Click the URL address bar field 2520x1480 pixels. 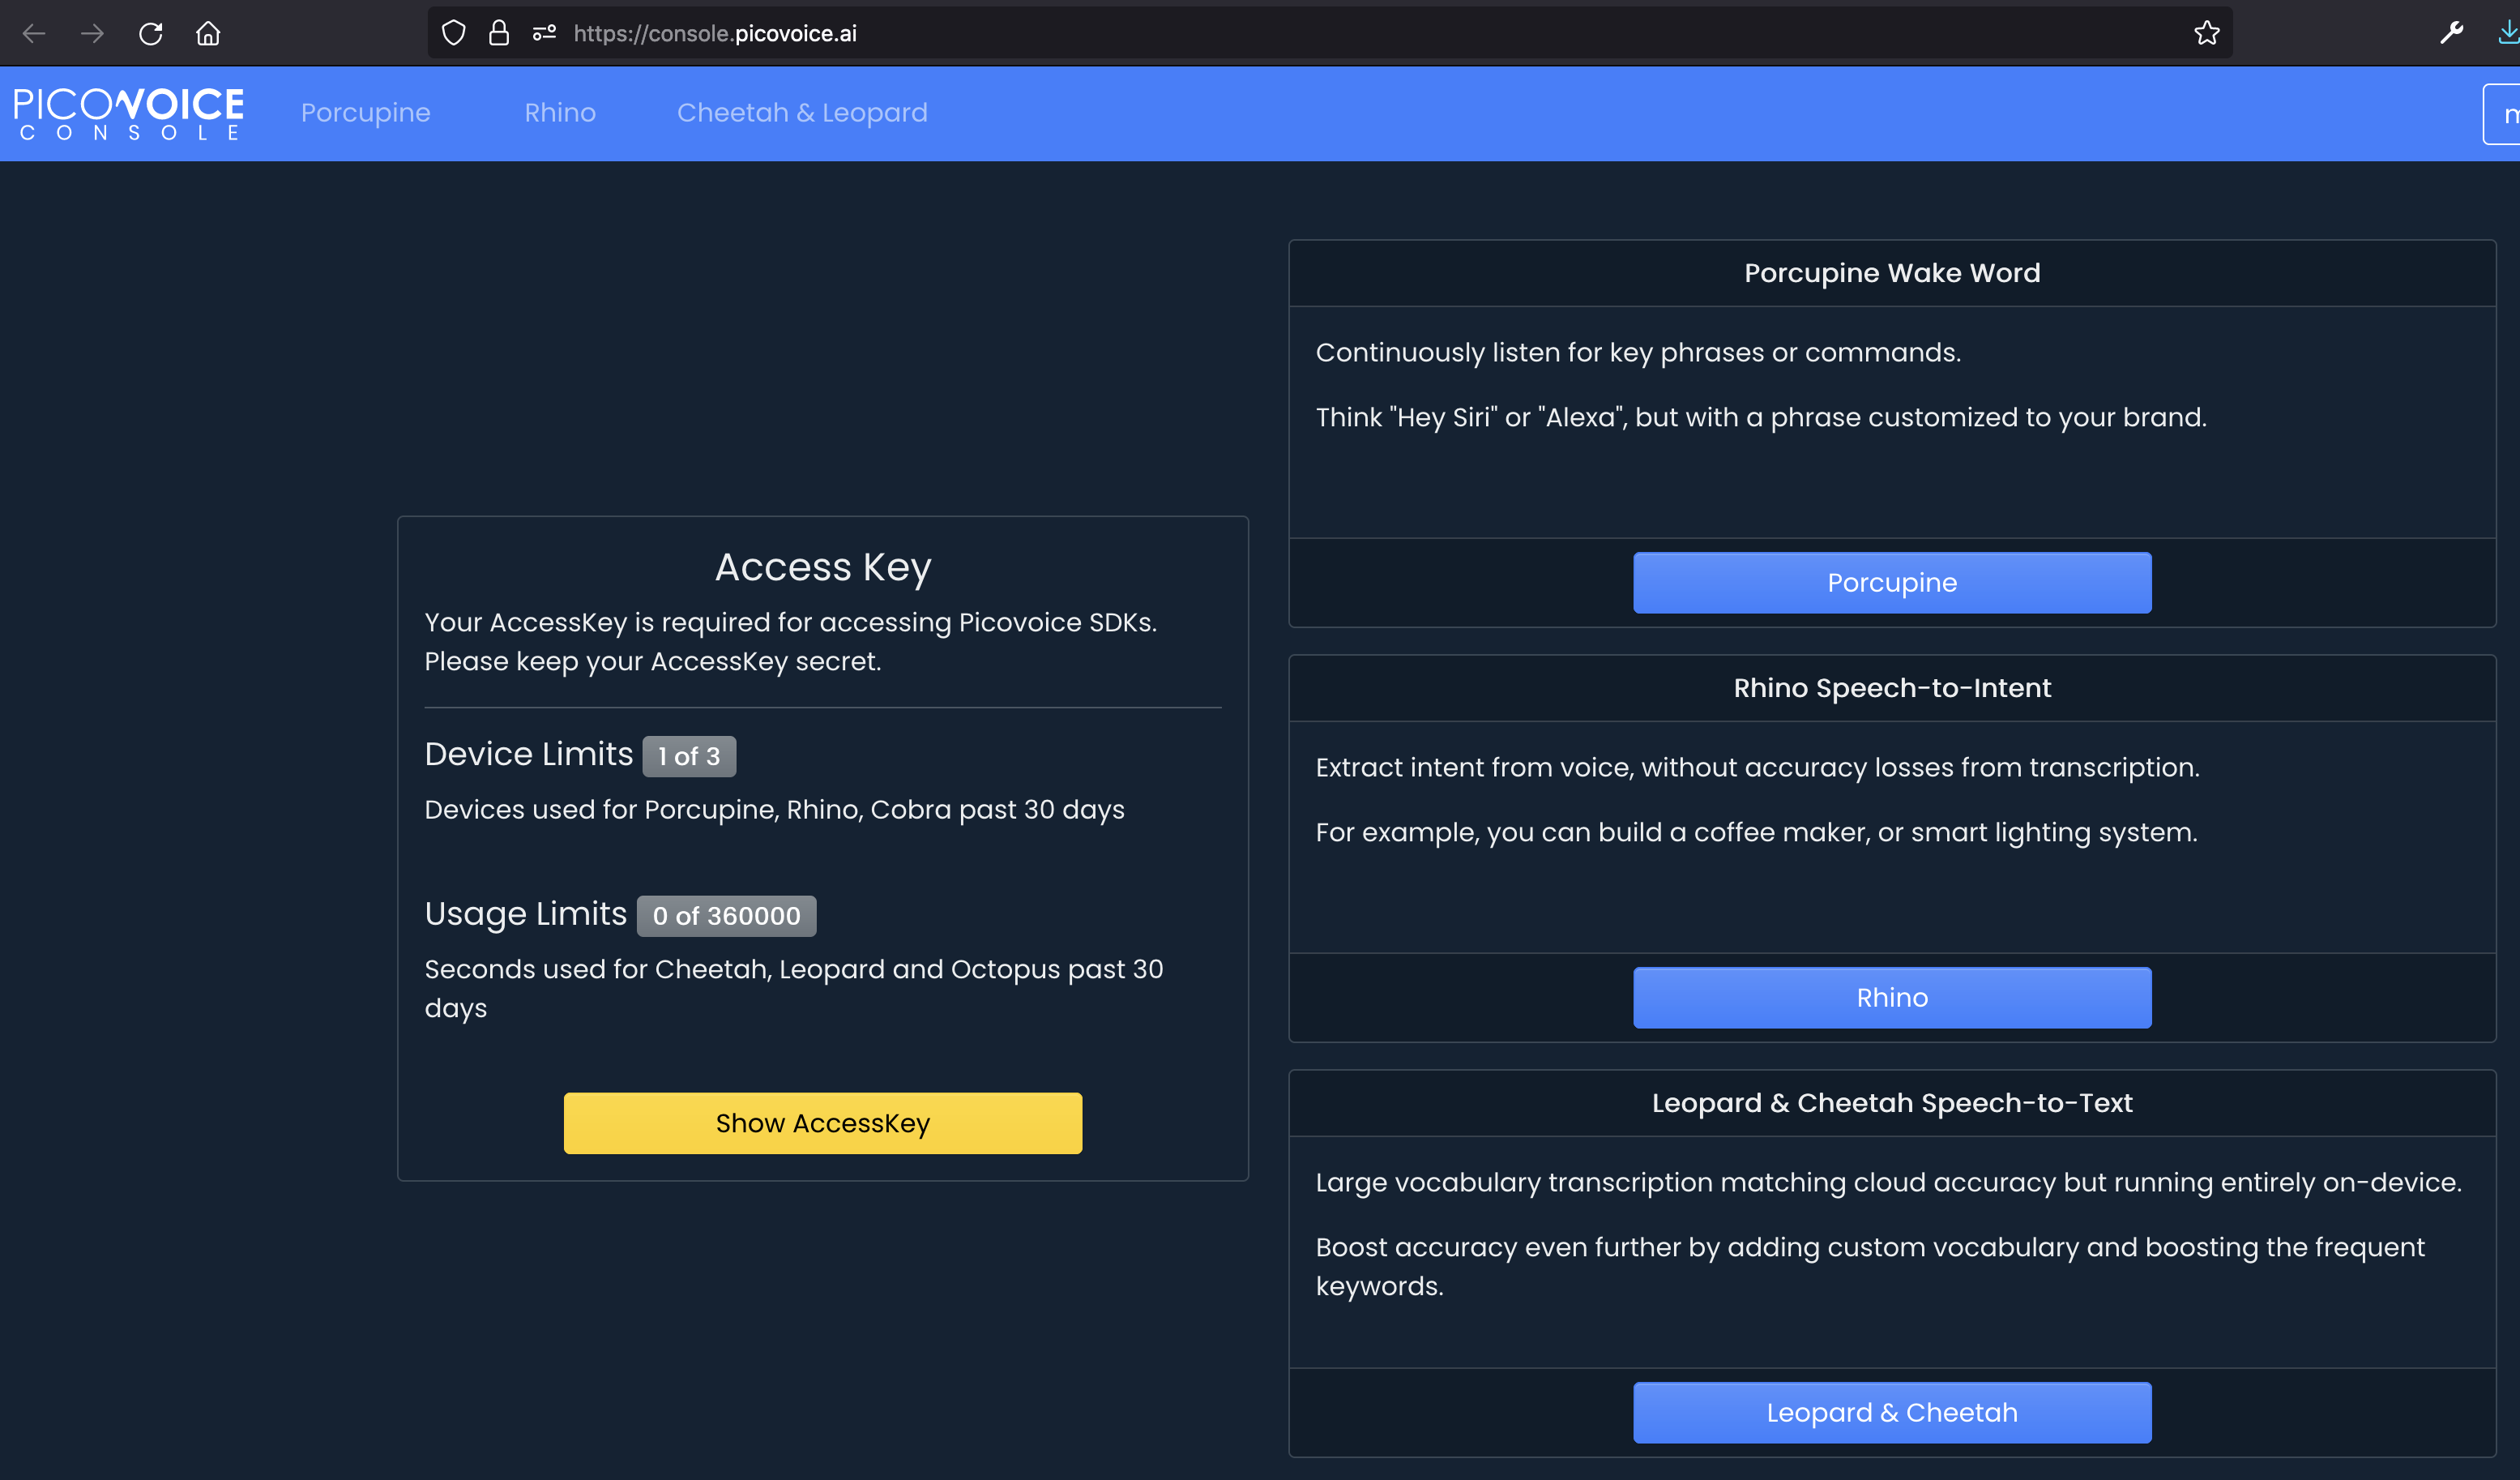click(1300, 33)
